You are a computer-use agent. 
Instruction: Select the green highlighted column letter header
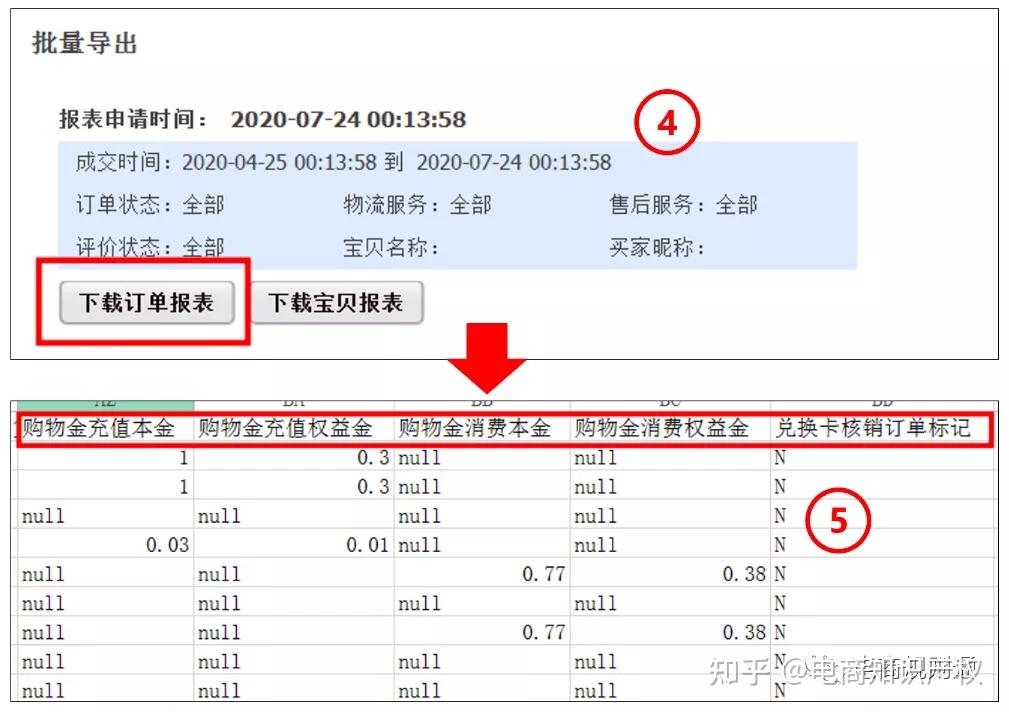pyautogui.click(x=105, y=403)
